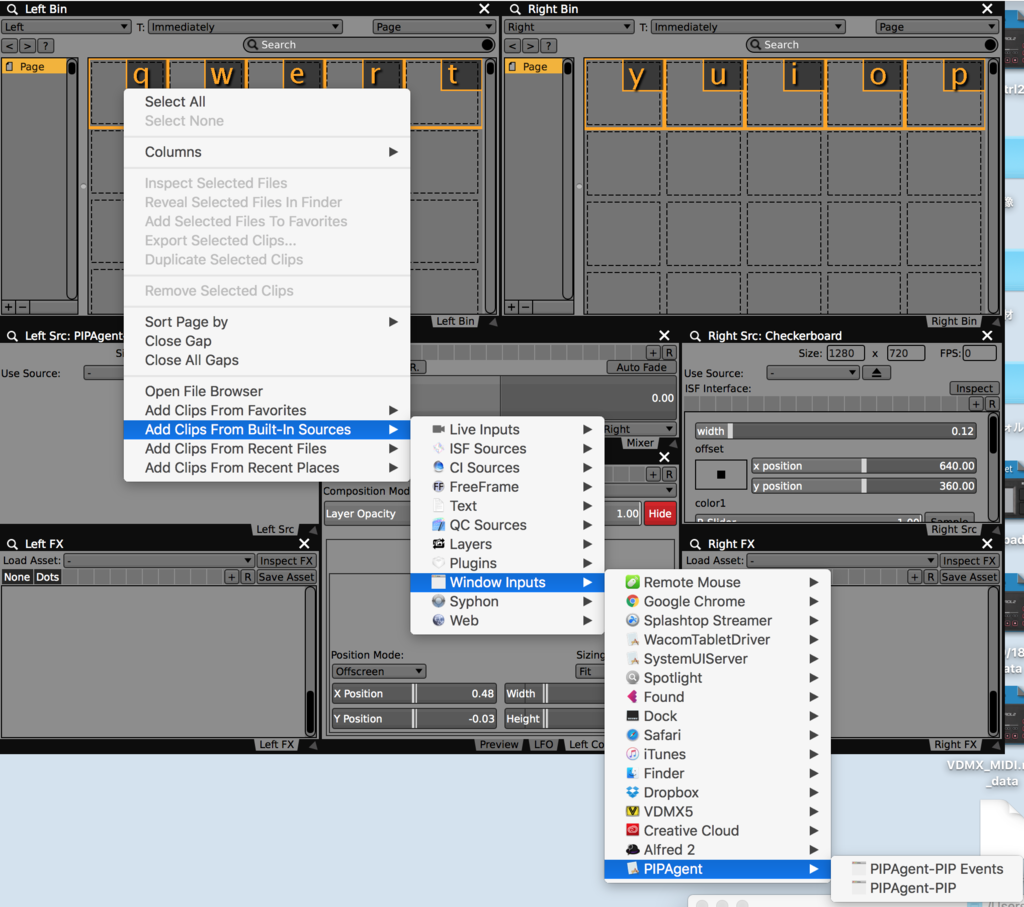Click the iTunes icon in Window Inputs
Viewport: 1024px width, 907px height.
coord(632,754)
